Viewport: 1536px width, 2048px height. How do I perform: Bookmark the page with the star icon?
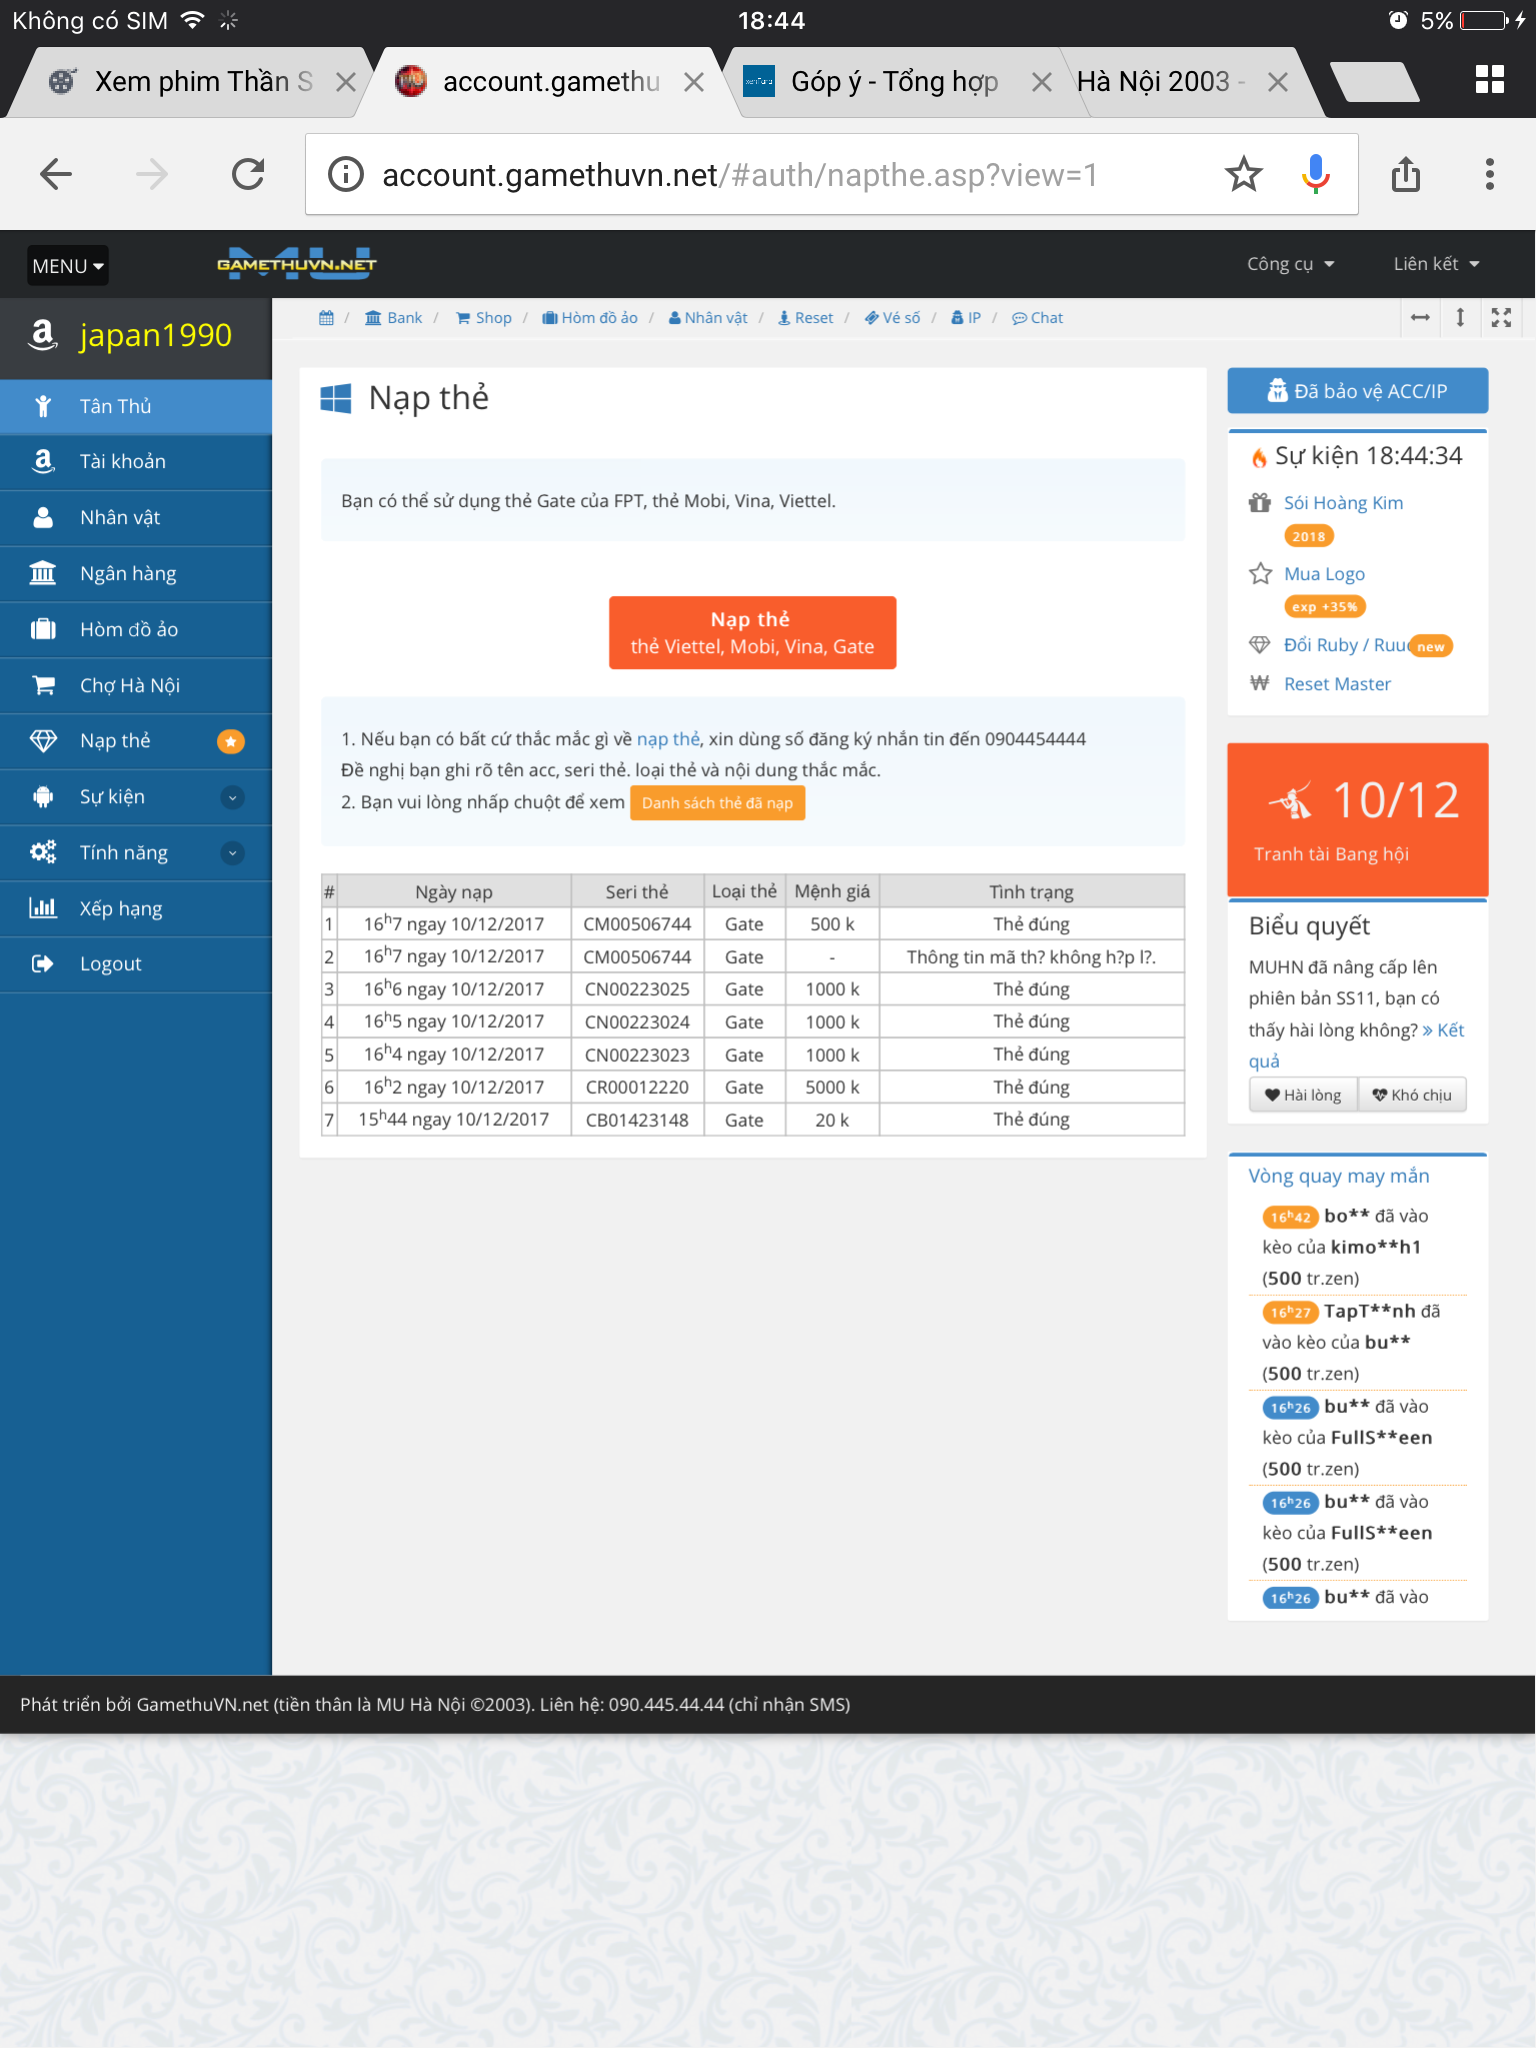pos(1243,175)
